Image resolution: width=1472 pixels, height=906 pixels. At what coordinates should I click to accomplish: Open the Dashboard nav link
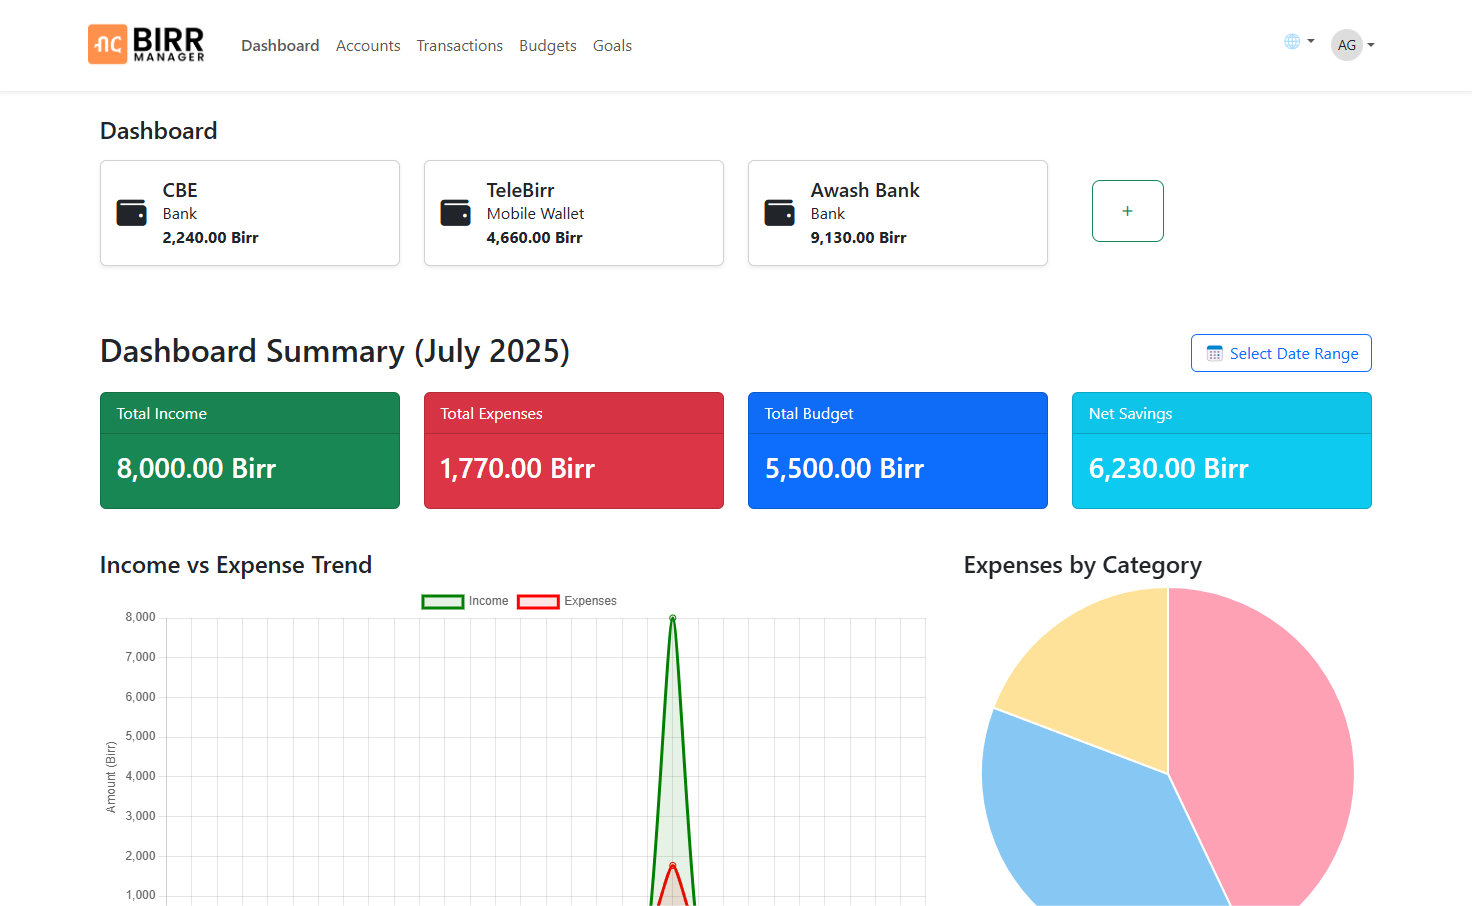280,46
